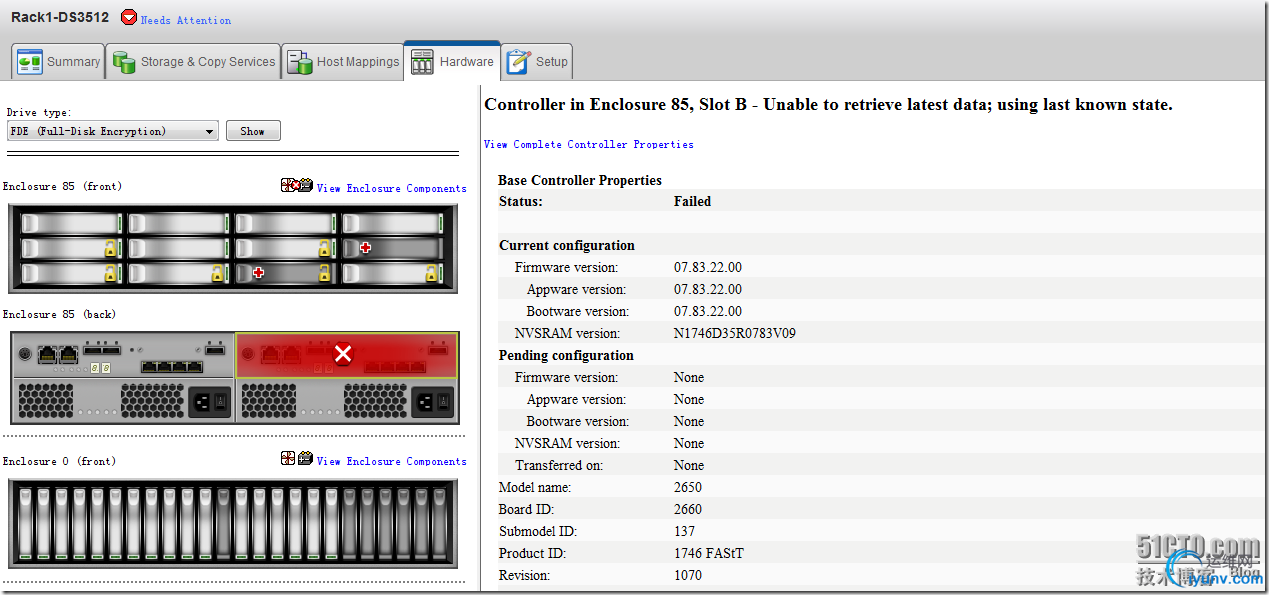Click the Revision value 1070
The image size is (1269, 595).
(x=688, y=575)
